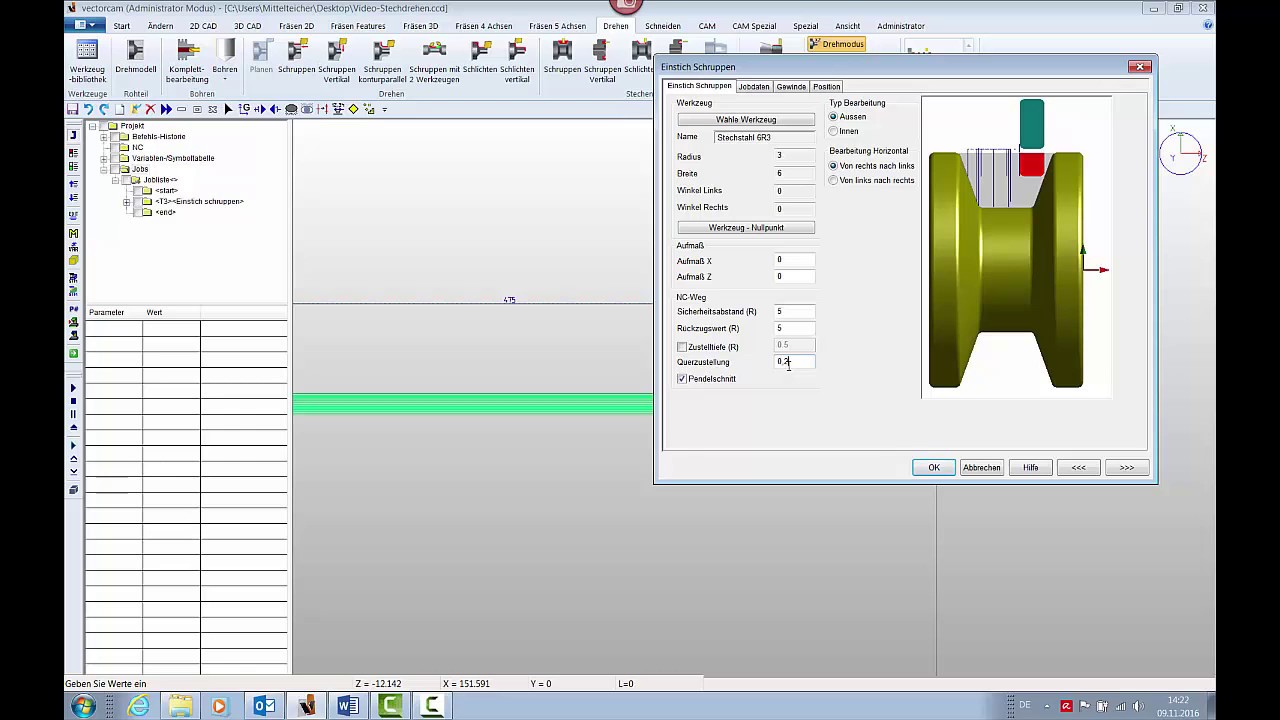Select the Schruppen konturparallel icon
Viewport: 1280px width, 720px height.
point(382,61)
